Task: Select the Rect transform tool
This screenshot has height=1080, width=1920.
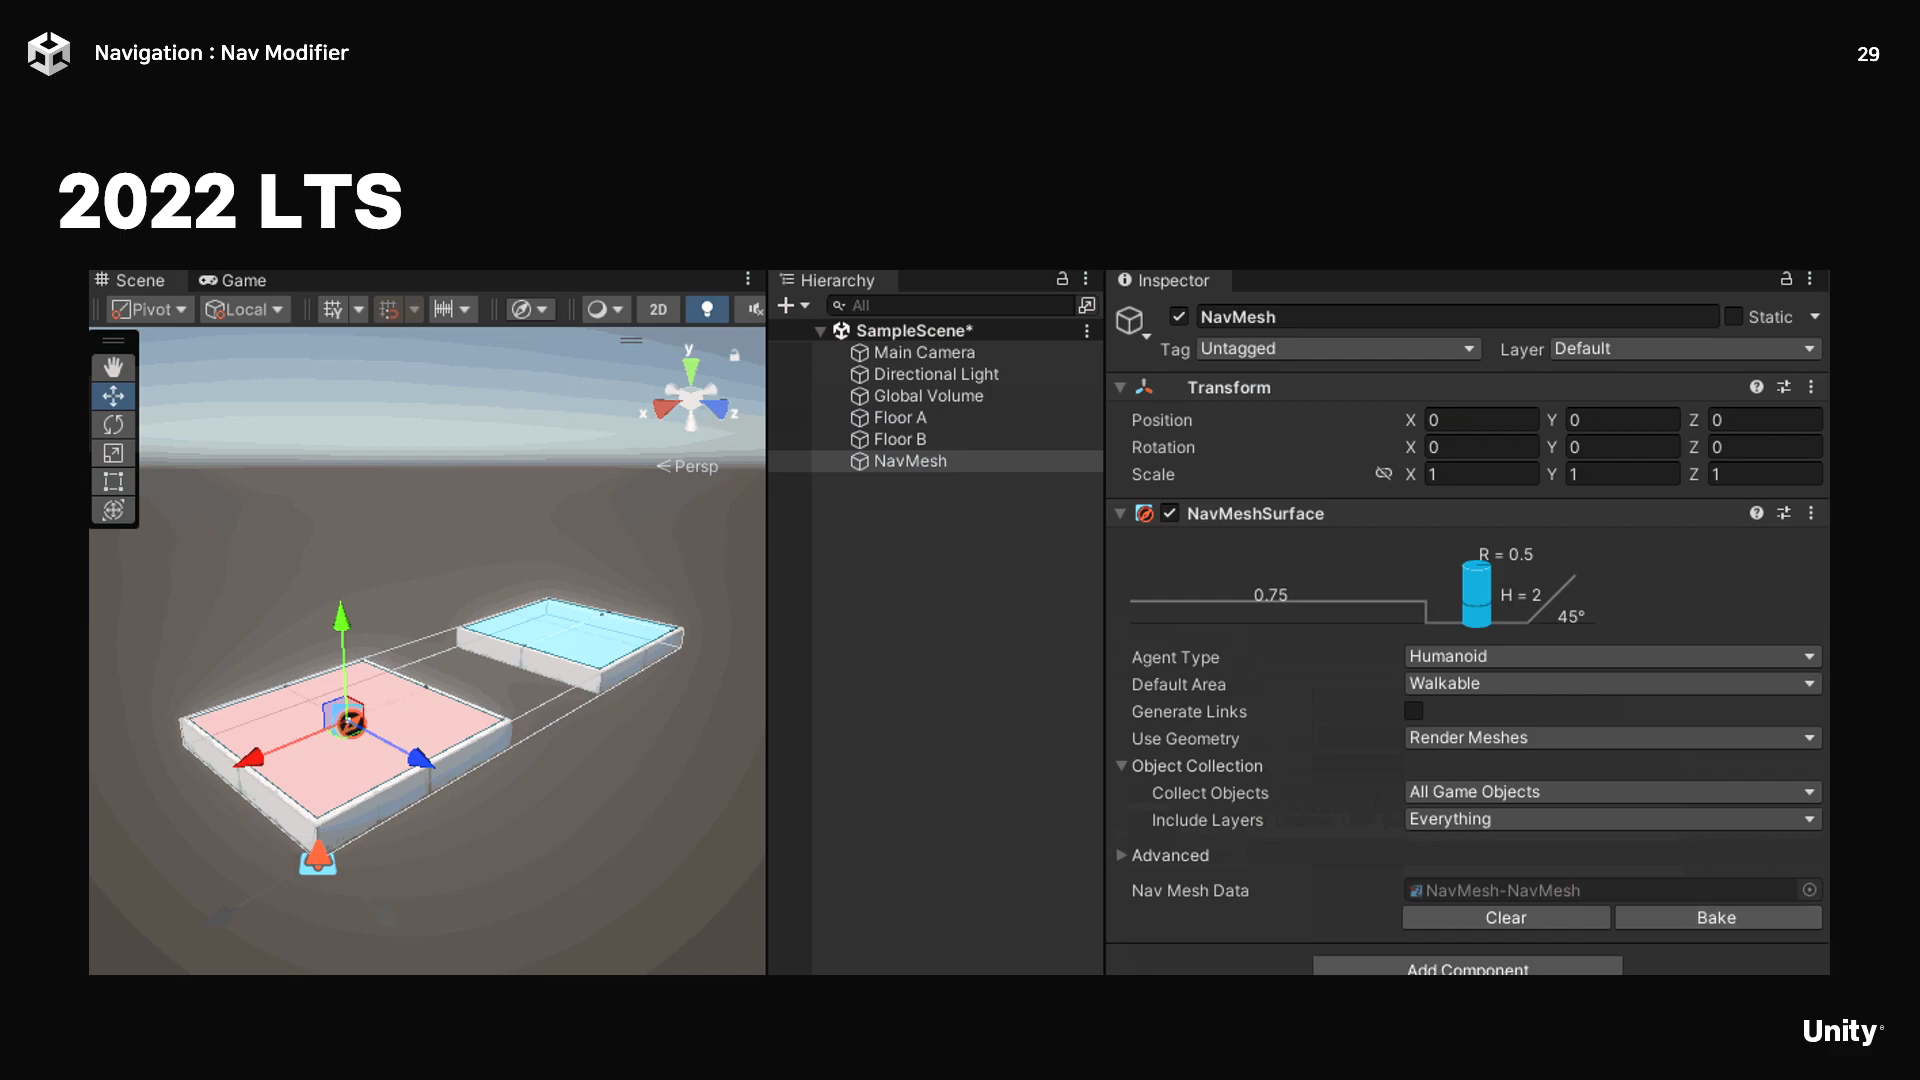Action: 113,482
